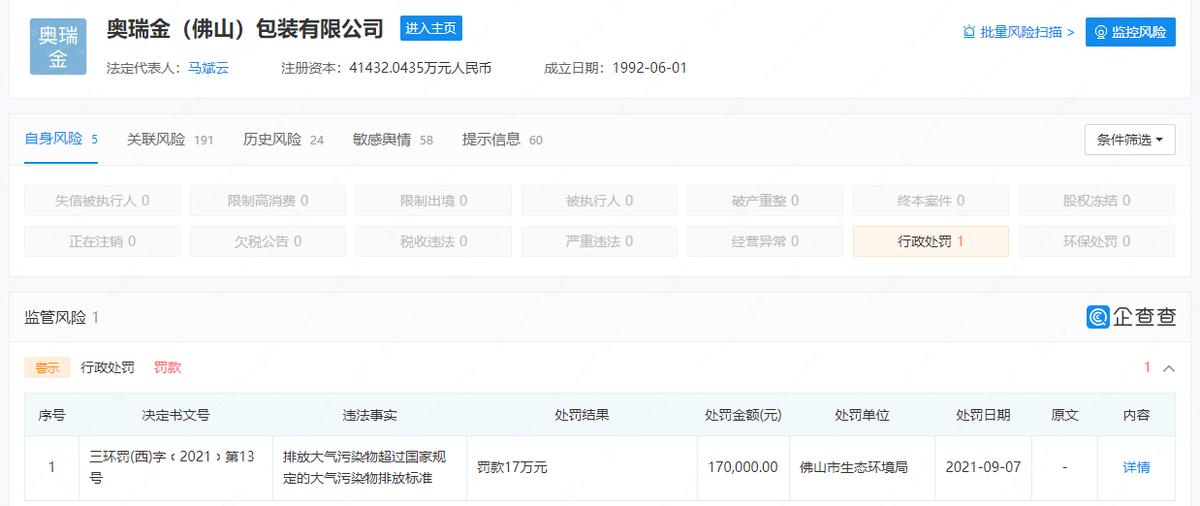Click the 罚款 penalty type label

pyautogui.click(x=167, y=368)
